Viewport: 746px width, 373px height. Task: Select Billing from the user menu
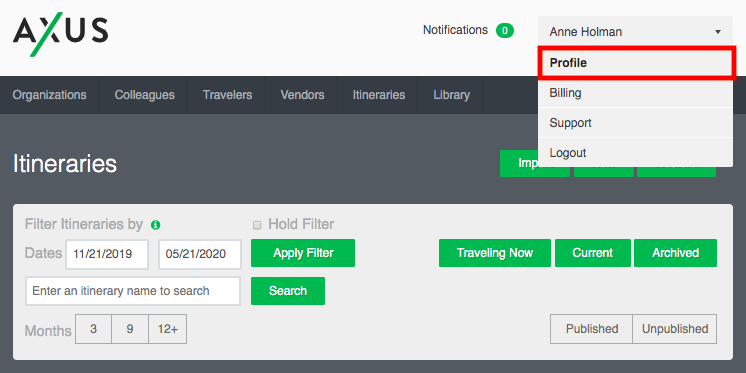pos(635,93)
